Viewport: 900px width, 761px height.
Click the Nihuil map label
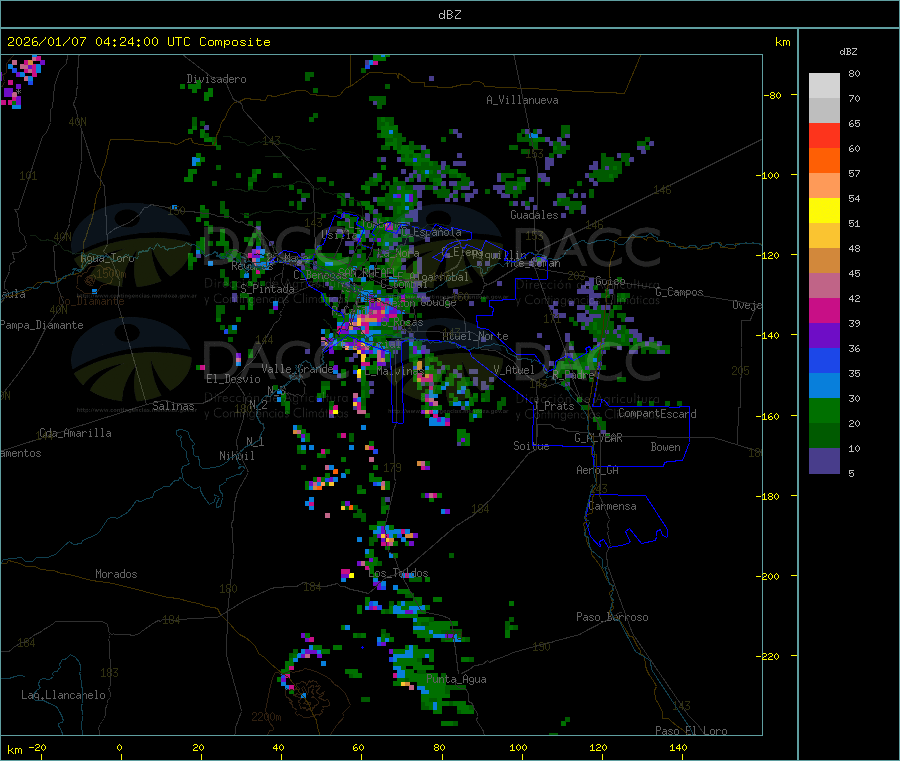click(x=236, y=456)
